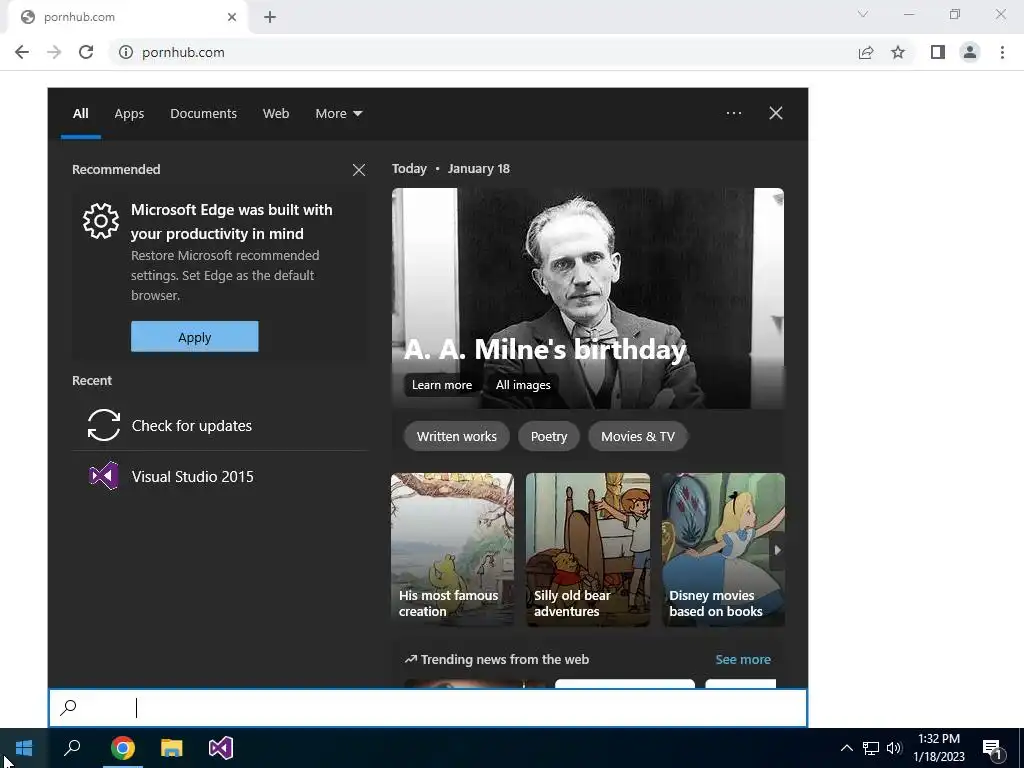Click the network tray icon
The width and height of the screenshot is (1024, 768).
(871, 748)
